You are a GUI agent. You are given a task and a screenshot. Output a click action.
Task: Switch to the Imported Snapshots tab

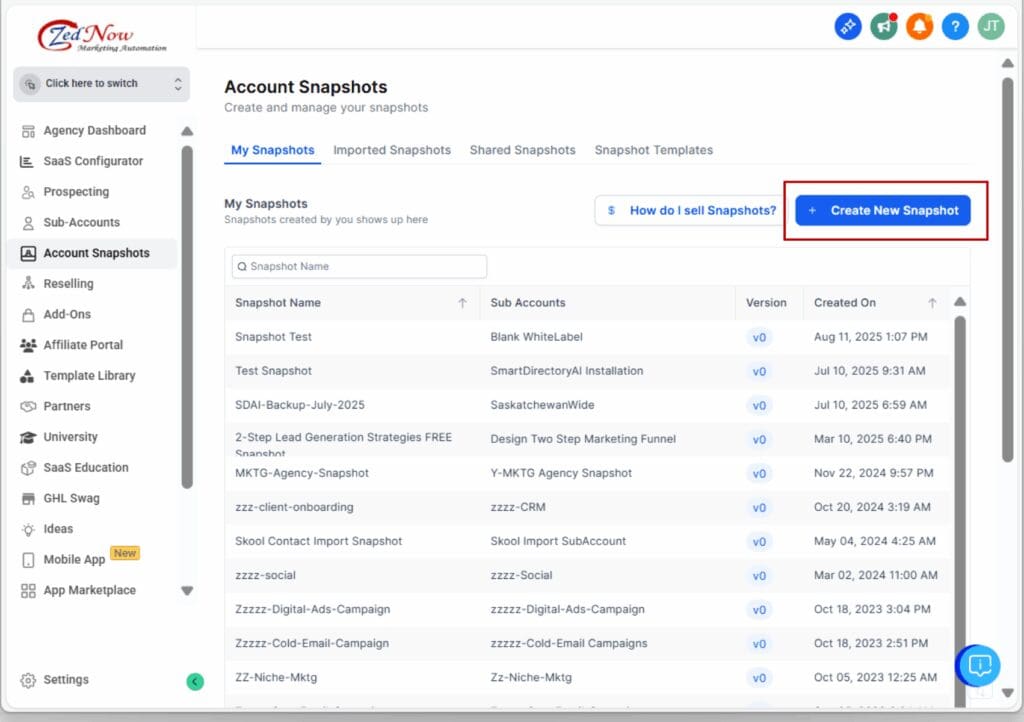tap(392, 150)
